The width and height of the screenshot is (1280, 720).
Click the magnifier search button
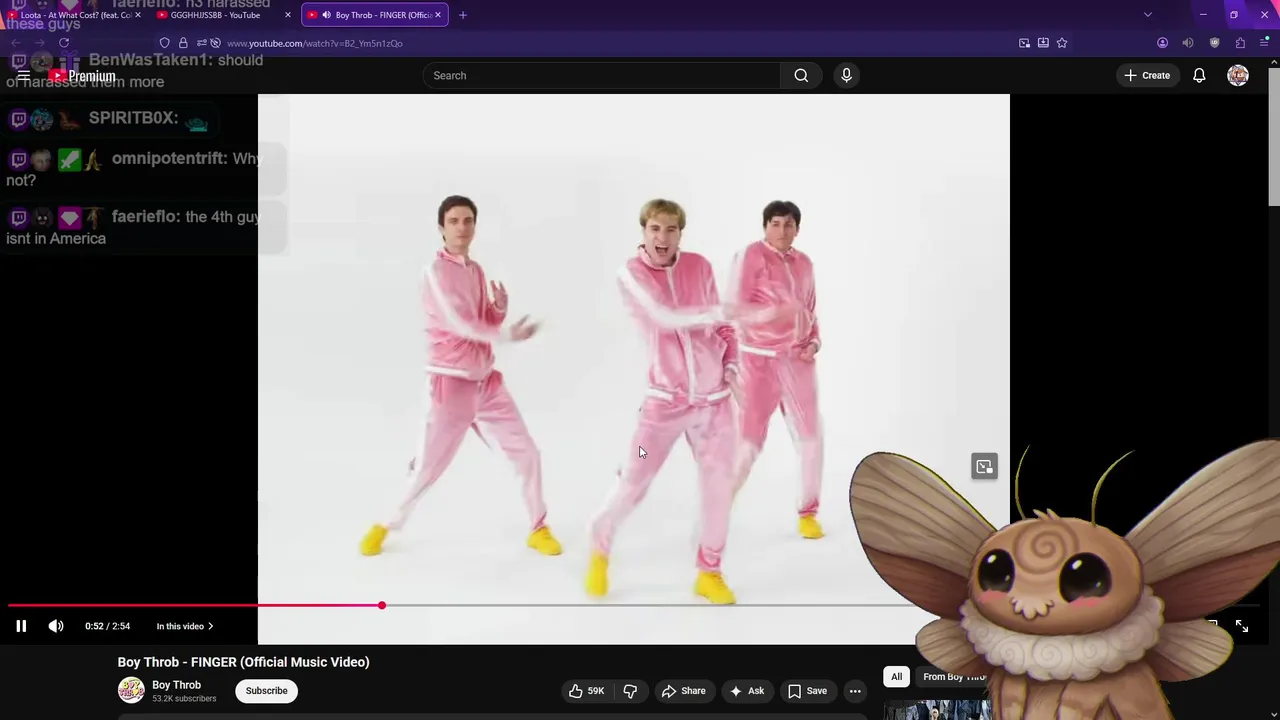[801, 75]
